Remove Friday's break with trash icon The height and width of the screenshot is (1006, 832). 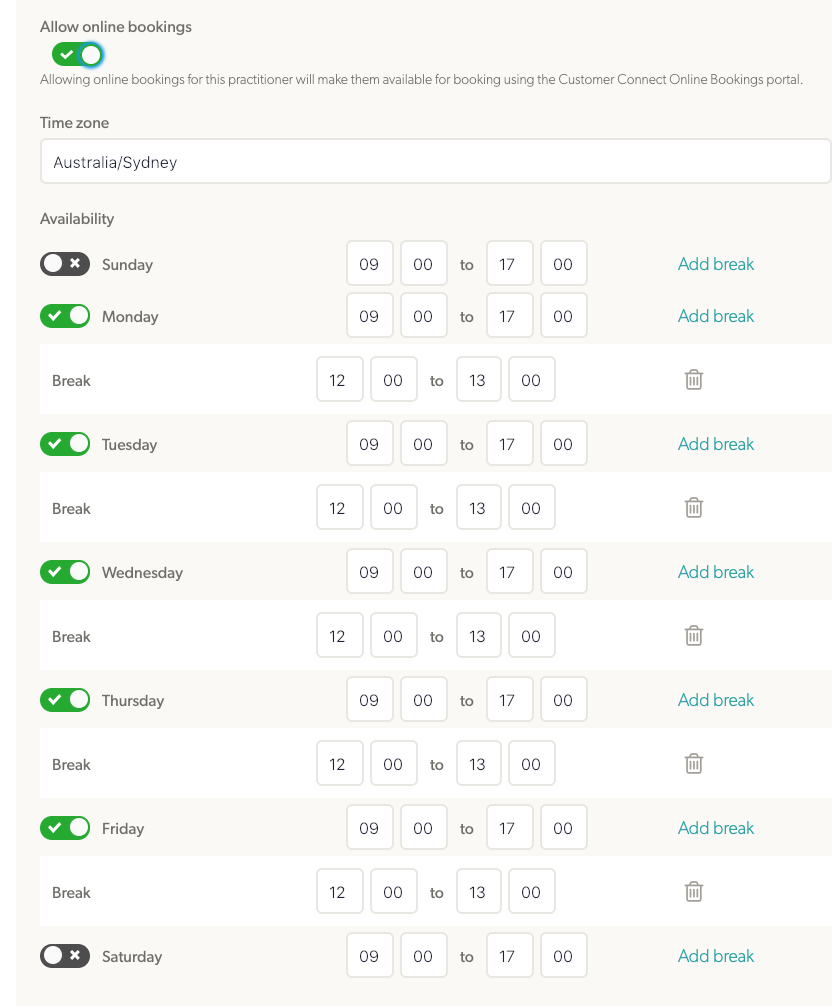tap(693, 892)
